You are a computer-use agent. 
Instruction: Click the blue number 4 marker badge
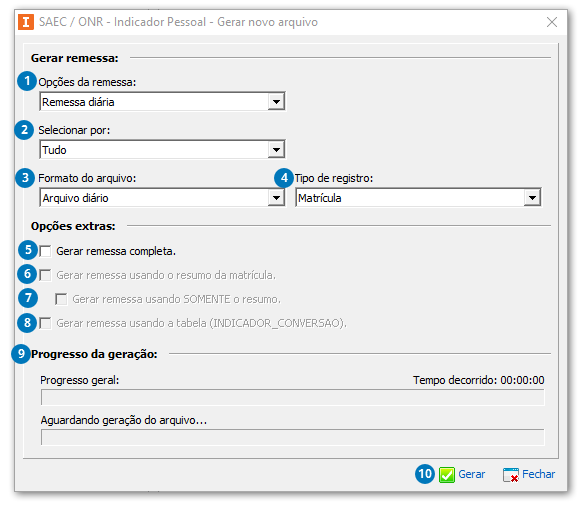point(284,178)
